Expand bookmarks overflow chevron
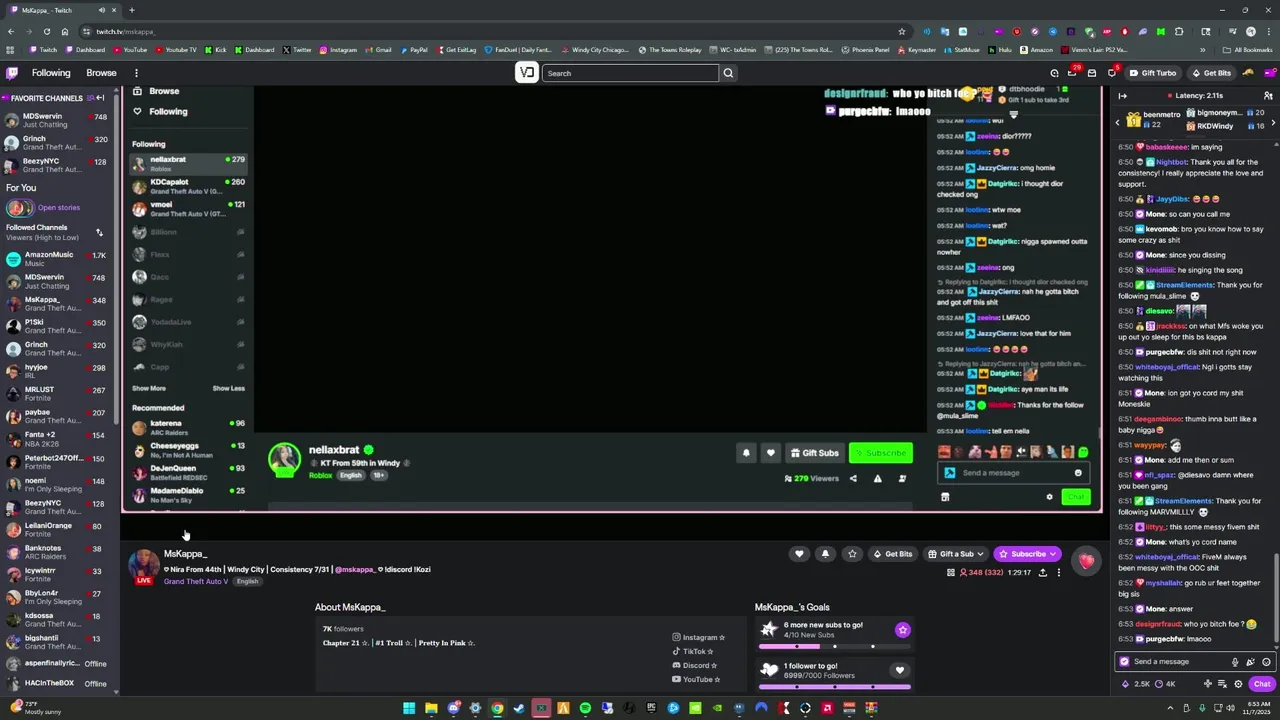The image size is (1280, 720). click(1203, 50)
